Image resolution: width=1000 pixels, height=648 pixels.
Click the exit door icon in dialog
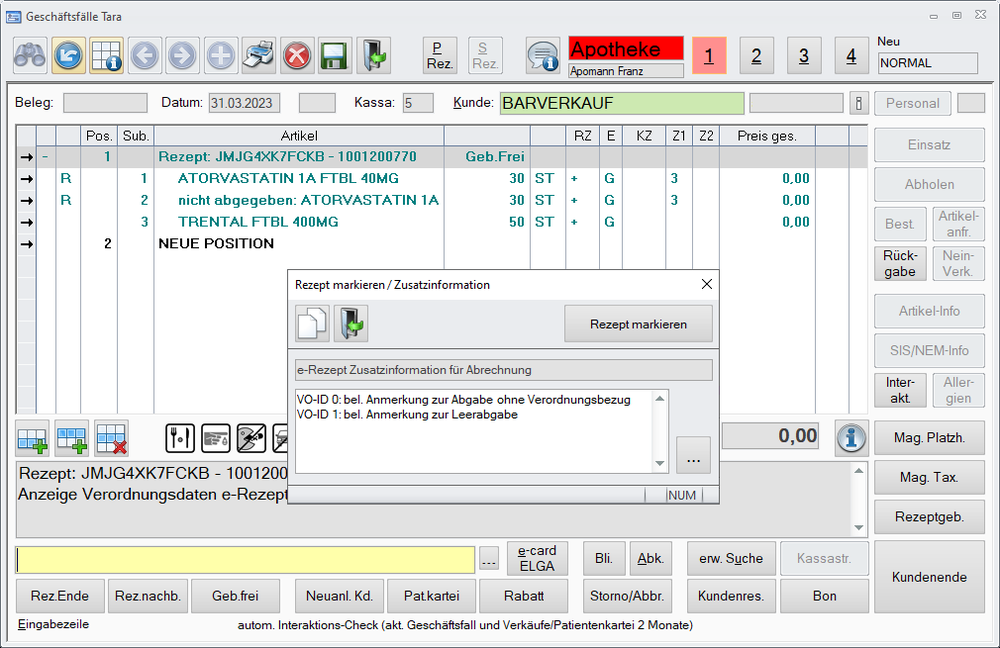pos(352,324)
